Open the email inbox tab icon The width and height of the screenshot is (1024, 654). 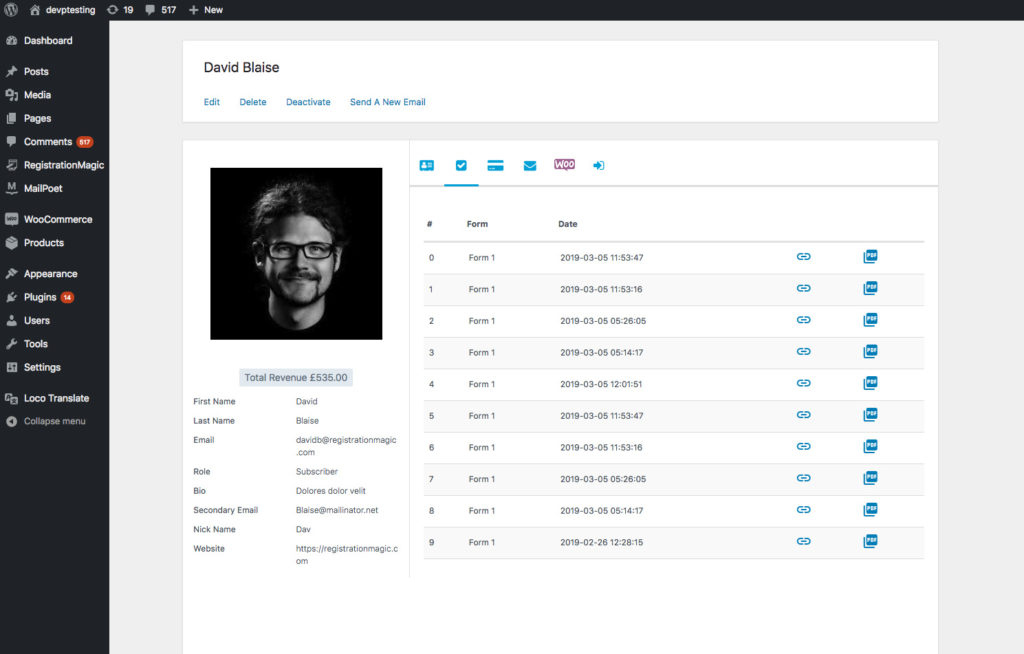(x=530, y=166)
